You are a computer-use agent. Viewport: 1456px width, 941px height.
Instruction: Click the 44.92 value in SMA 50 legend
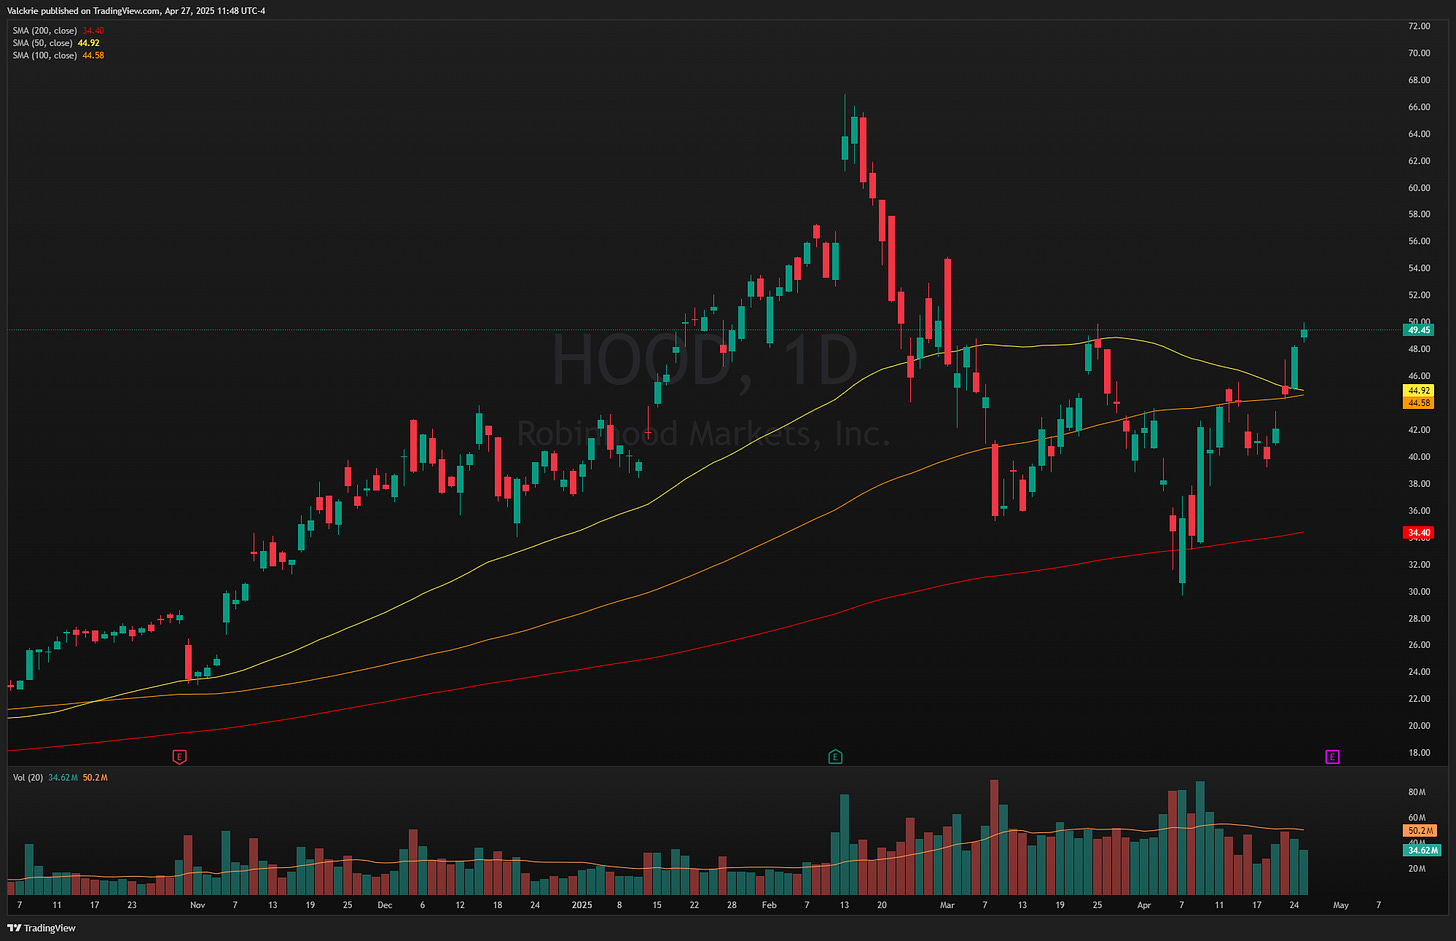(x=88, y=43)
